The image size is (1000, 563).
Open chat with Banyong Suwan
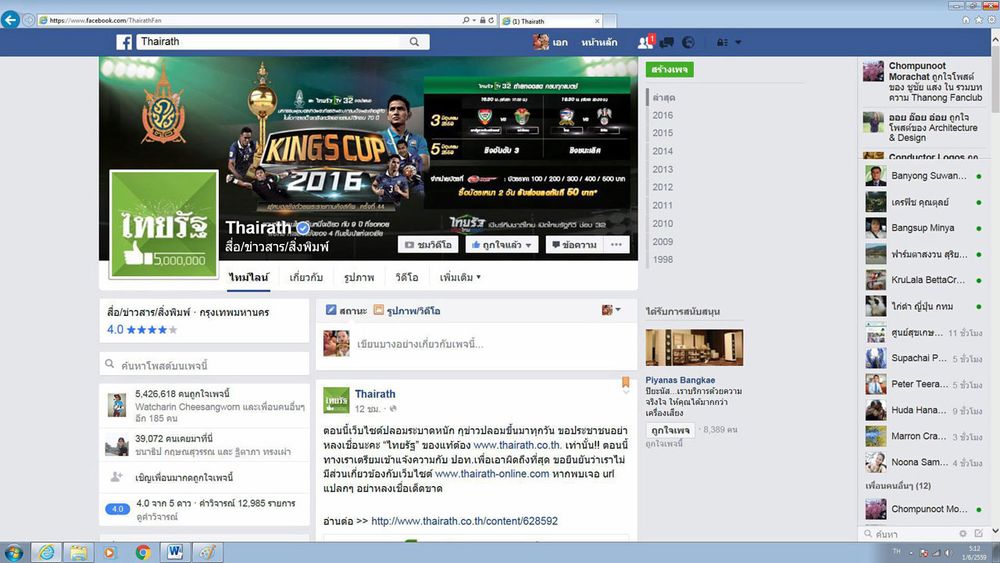tap(923, 176)
